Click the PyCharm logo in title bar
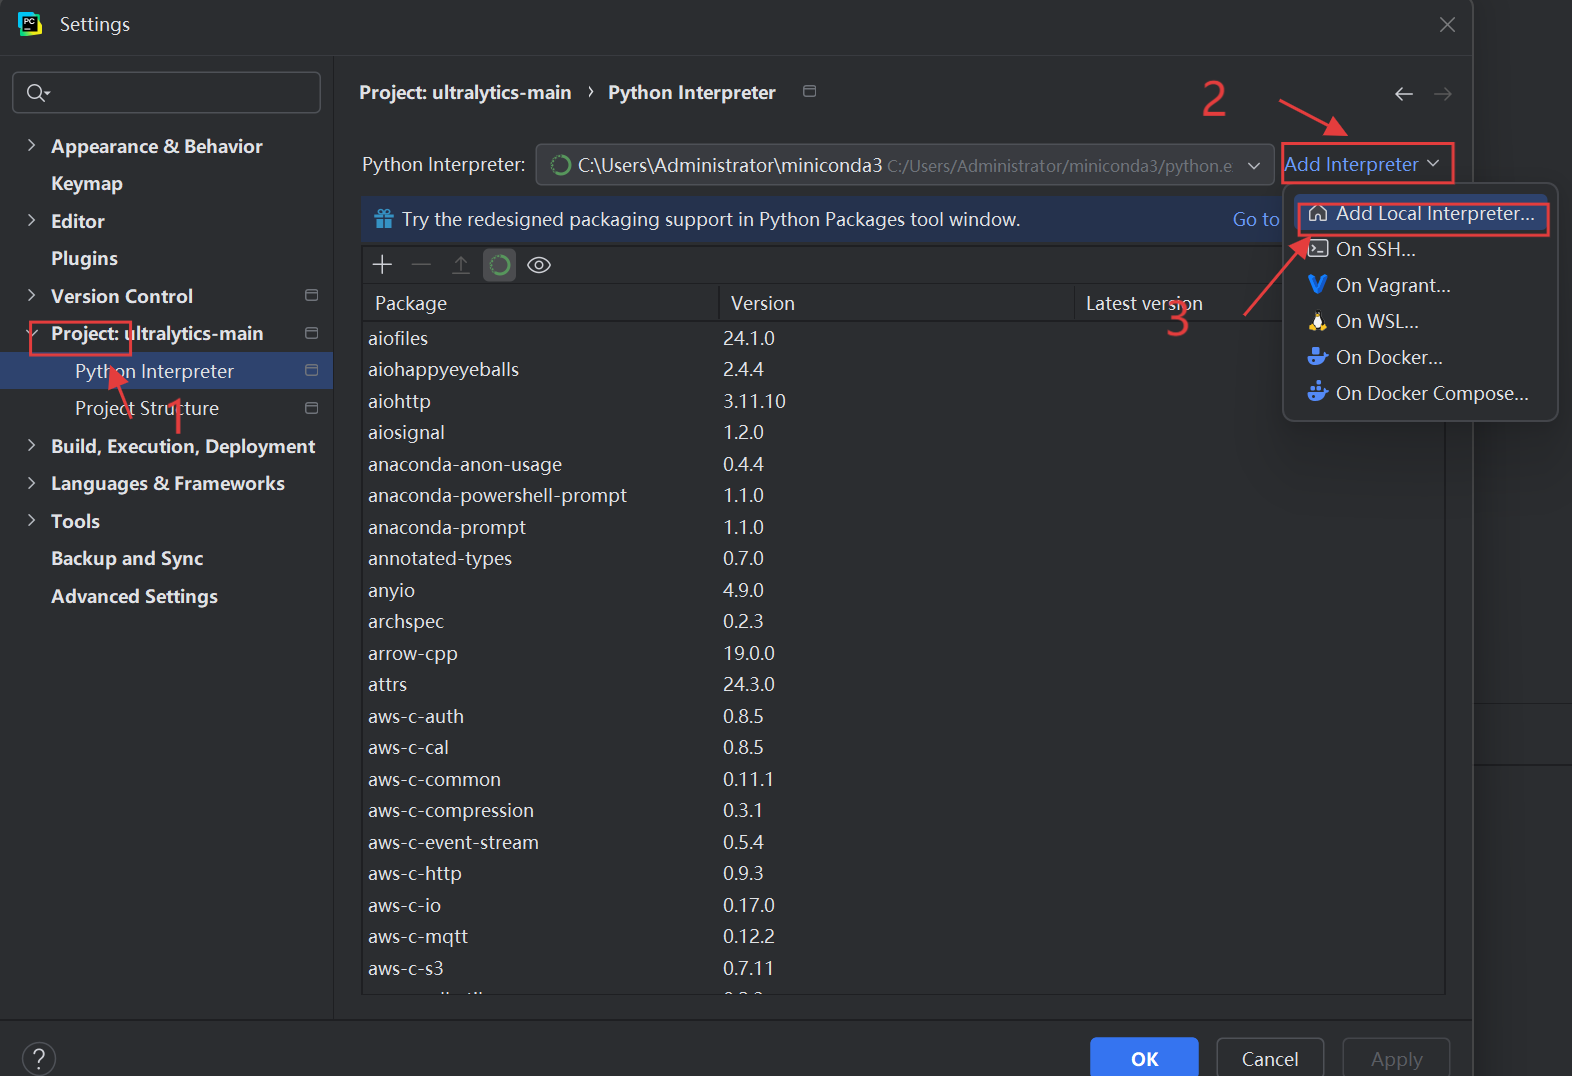The height and width of the screenshot is (1076, 1572). pos(30,24)
